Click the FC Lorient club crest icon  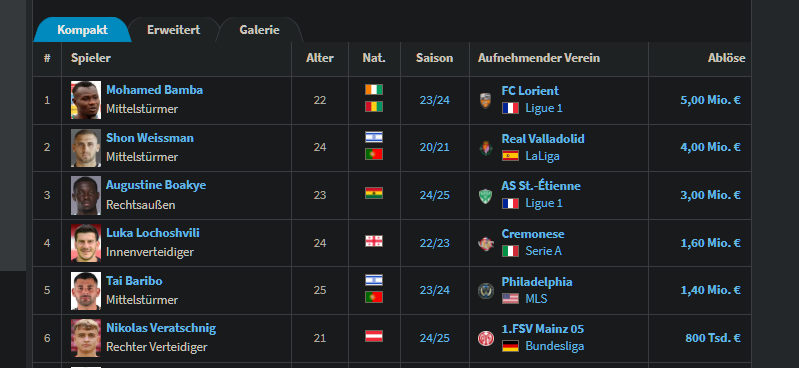486,100
